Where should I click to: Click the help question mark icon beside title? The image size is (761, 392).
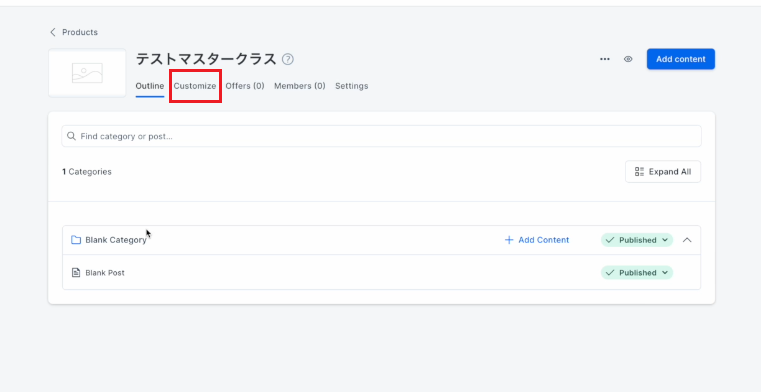coord(288,59)
